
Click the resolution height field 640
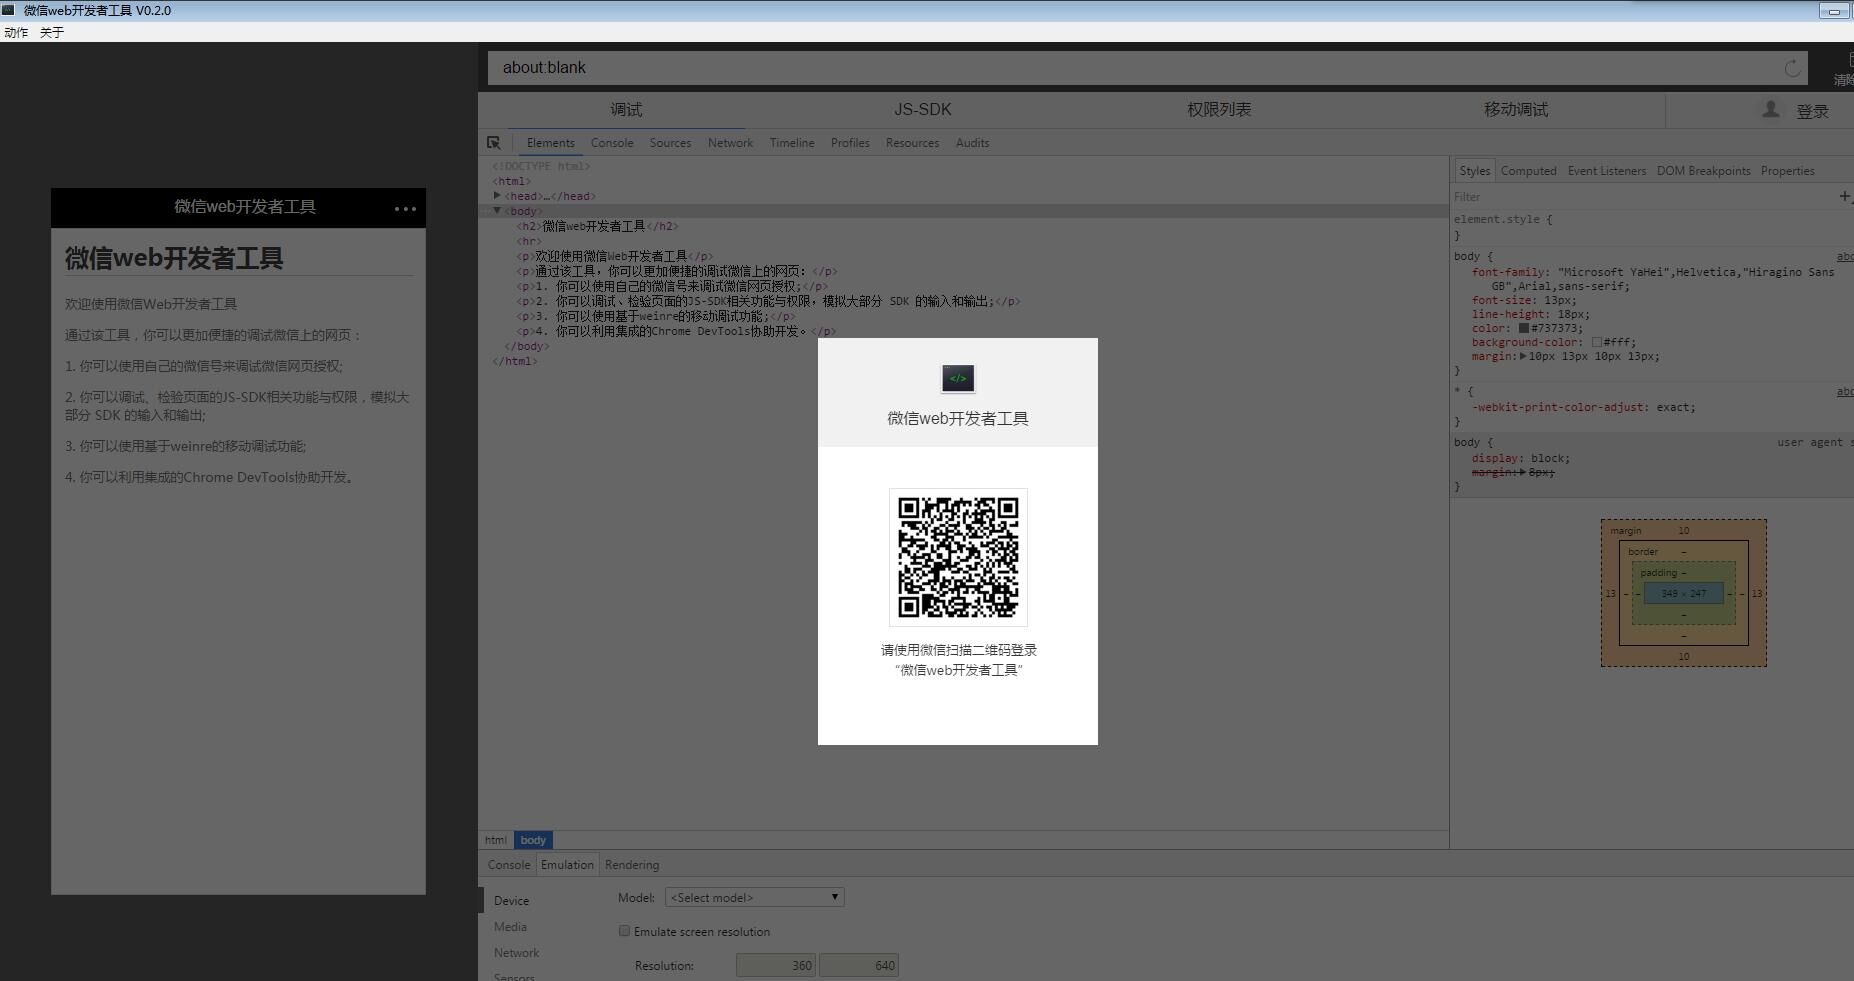tap(859, 965)
